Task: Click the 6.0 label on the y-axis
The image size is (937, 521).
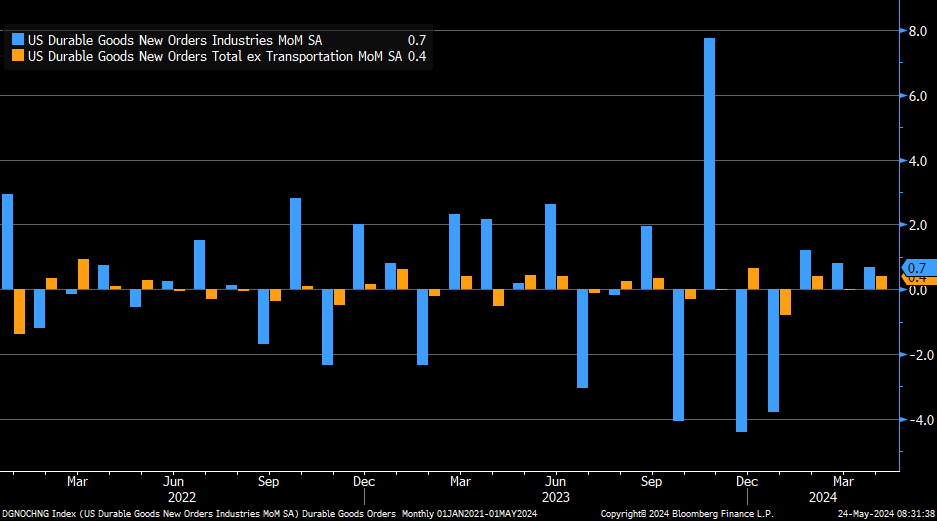Action: click(918, 97)
